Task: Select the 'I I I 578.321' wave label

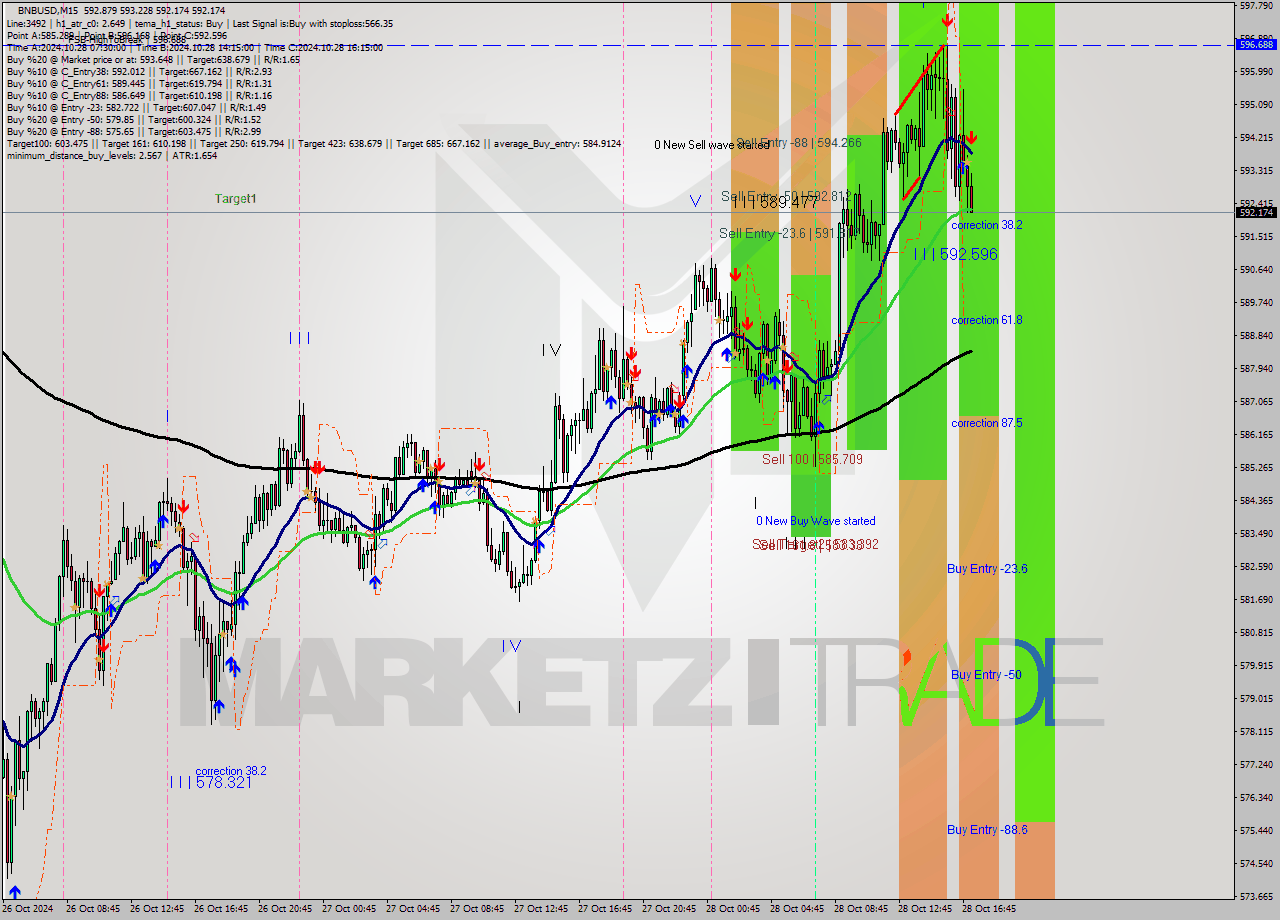Action: click(x=209, y=782)
